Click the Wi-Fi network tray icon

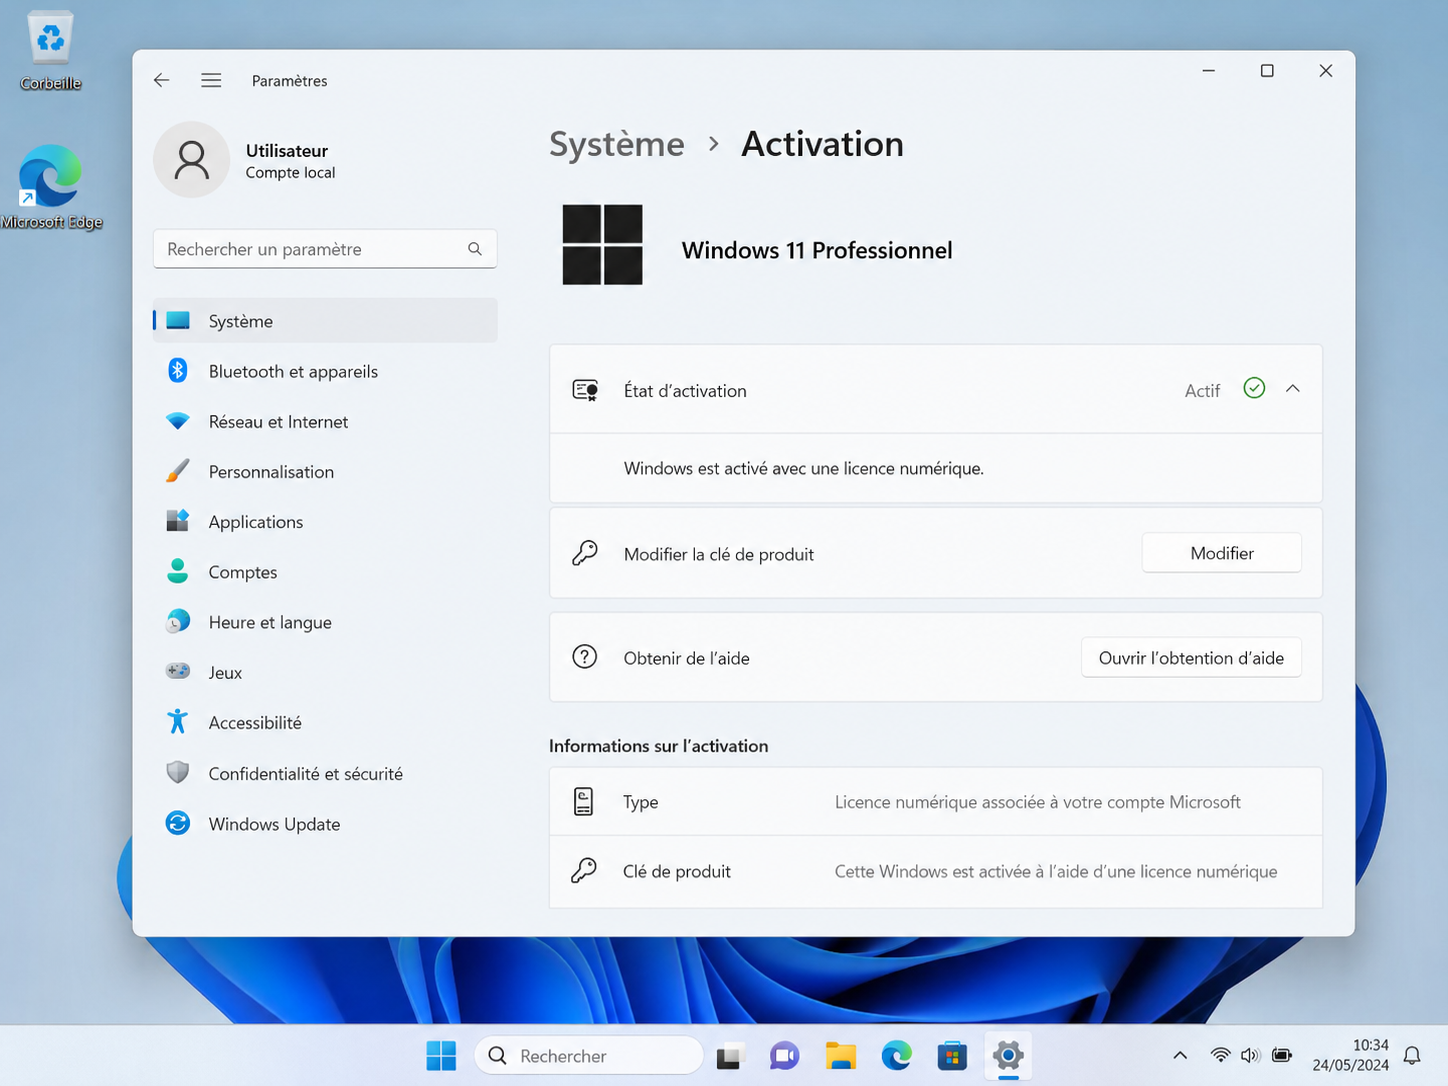coord(1220,1055)
